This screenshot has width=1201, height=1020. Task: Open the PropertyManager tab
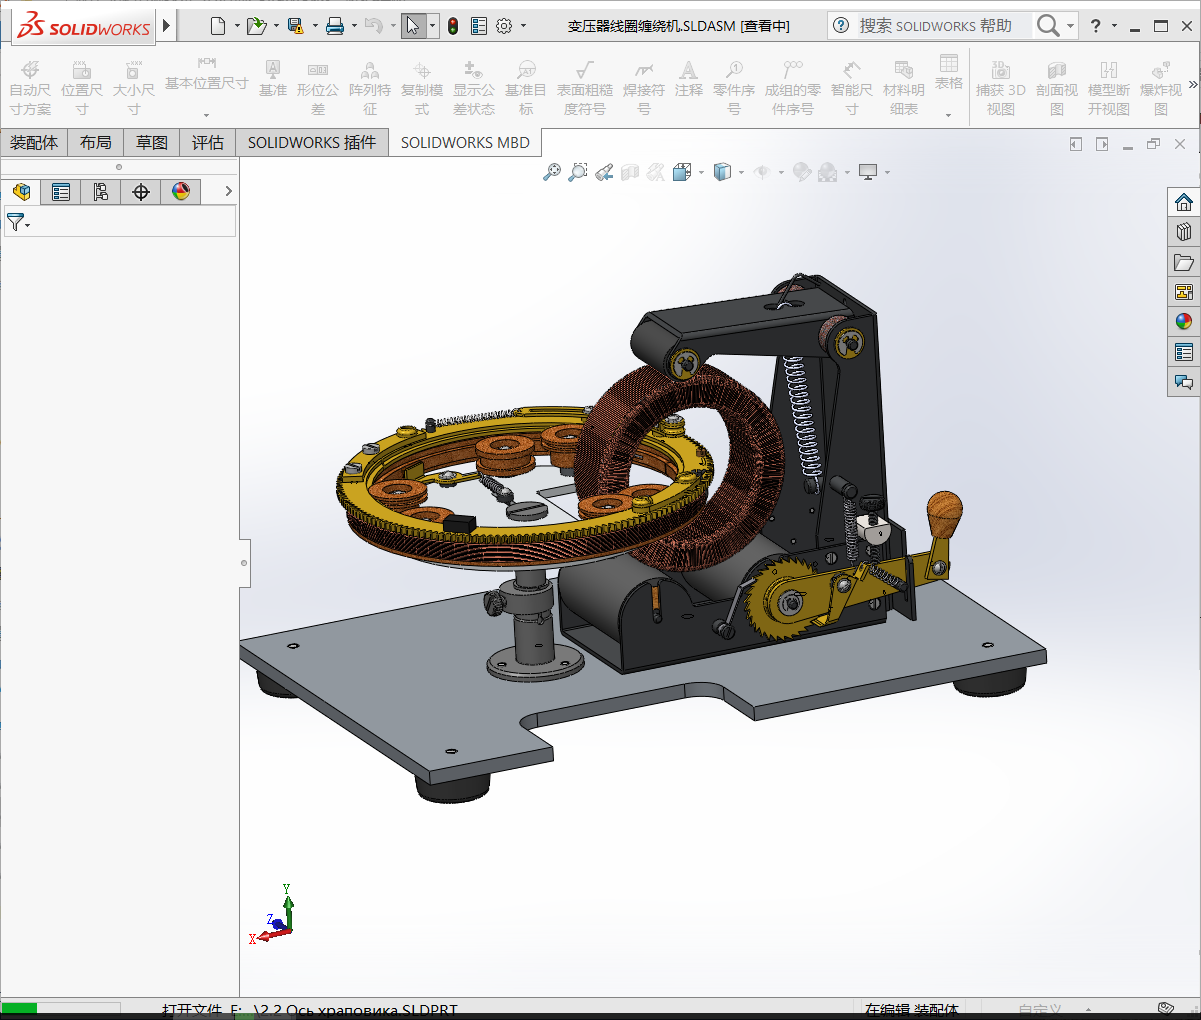[61, 192]
